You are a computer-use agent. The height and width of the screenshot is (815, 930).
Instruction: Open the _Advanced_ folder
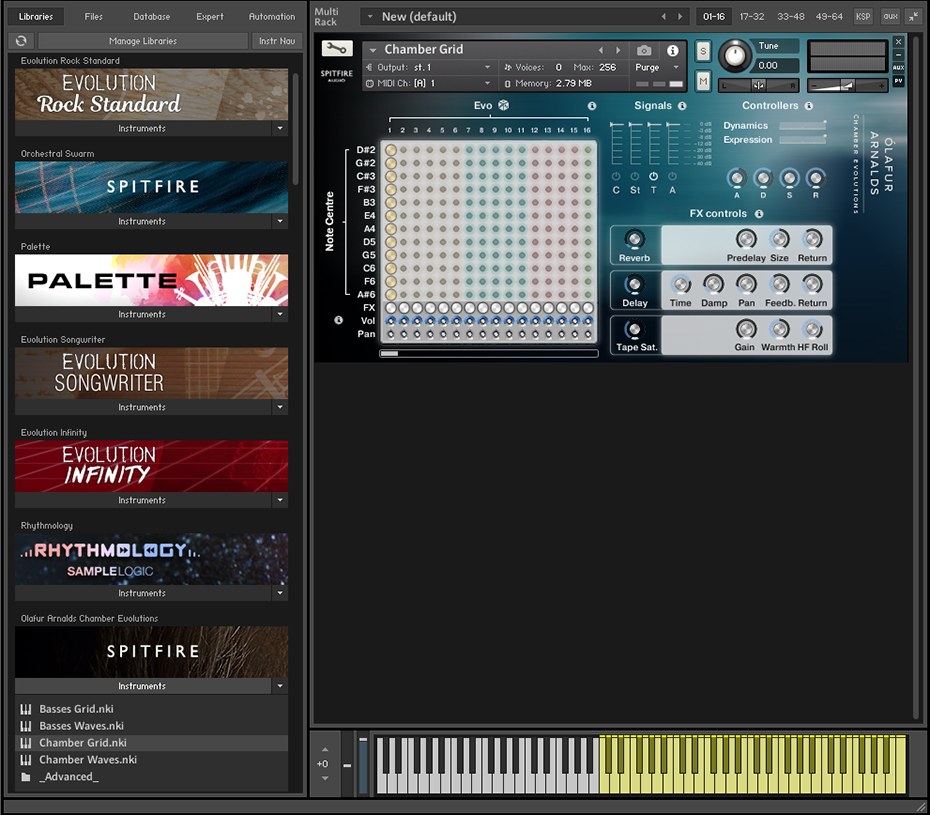151,777
